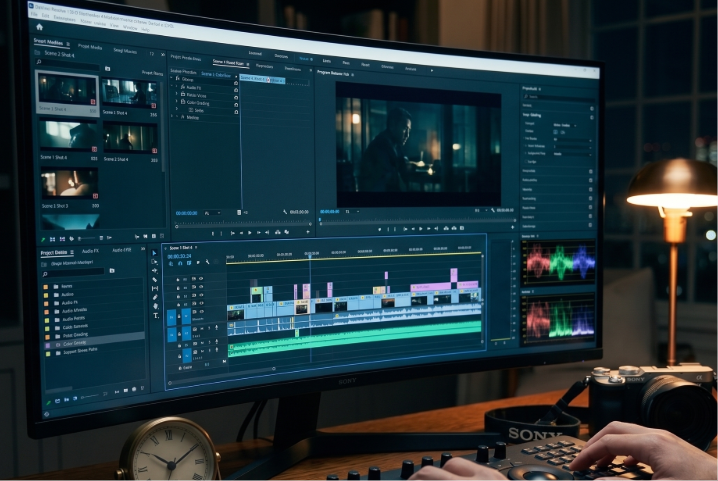This screenshot has width=718, height=481.
Task: Expand the Color Grading row in effect controls
Action: [x=177, y=102]
